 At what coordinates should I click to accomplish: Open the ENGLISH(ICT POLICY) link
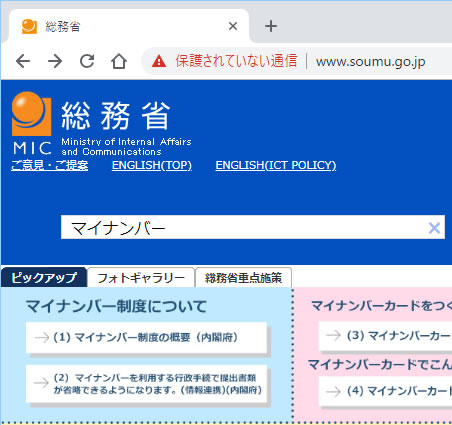coord(276,165)
